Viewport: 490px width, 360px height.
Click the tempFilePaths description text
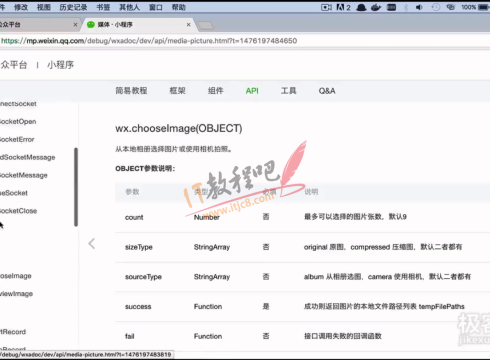442,307
